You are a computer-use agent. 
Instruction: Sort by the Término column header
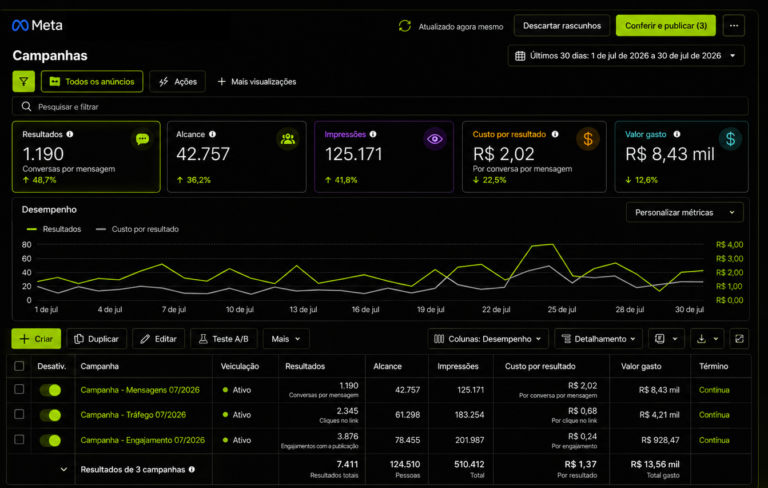click(714, 366)
